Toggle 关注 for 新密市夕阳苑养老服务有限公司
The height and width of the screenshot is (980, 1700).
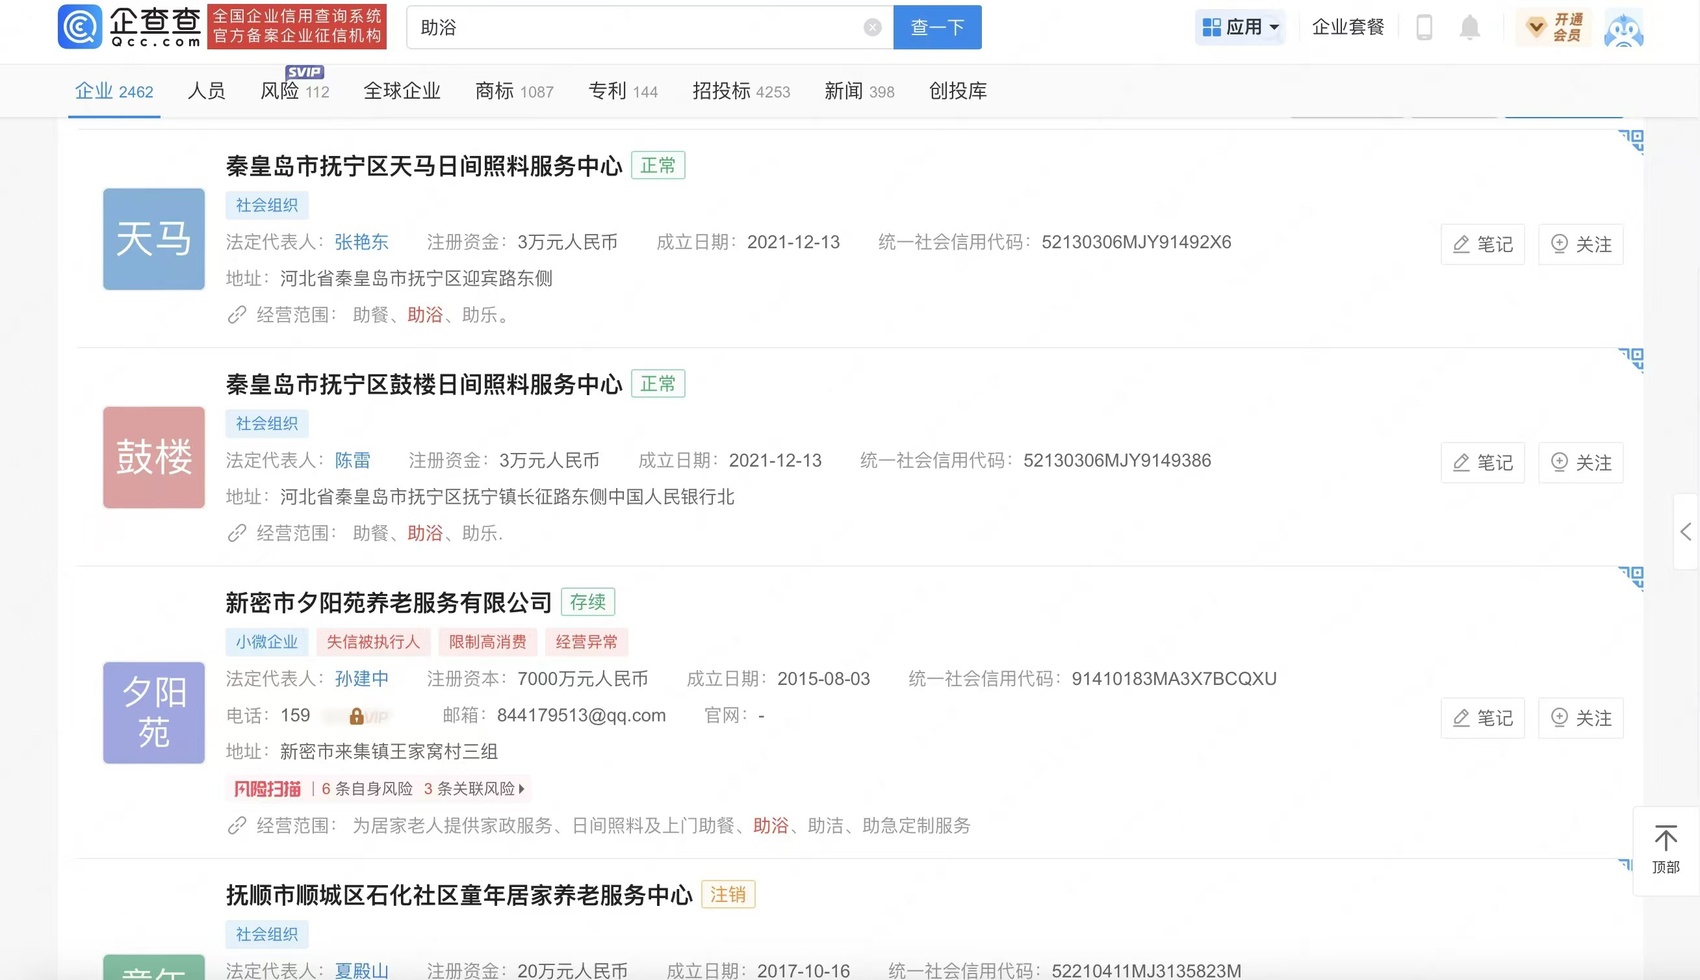click(1581, 718)
